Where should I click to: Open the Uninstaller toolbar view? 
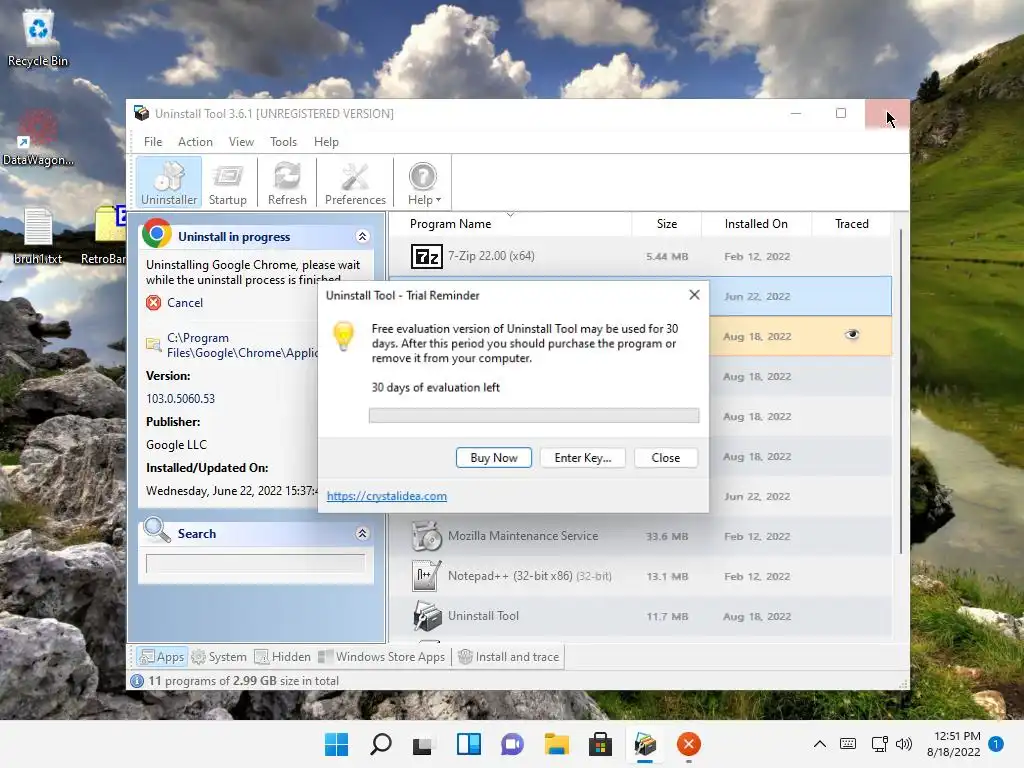coord(169,182)
